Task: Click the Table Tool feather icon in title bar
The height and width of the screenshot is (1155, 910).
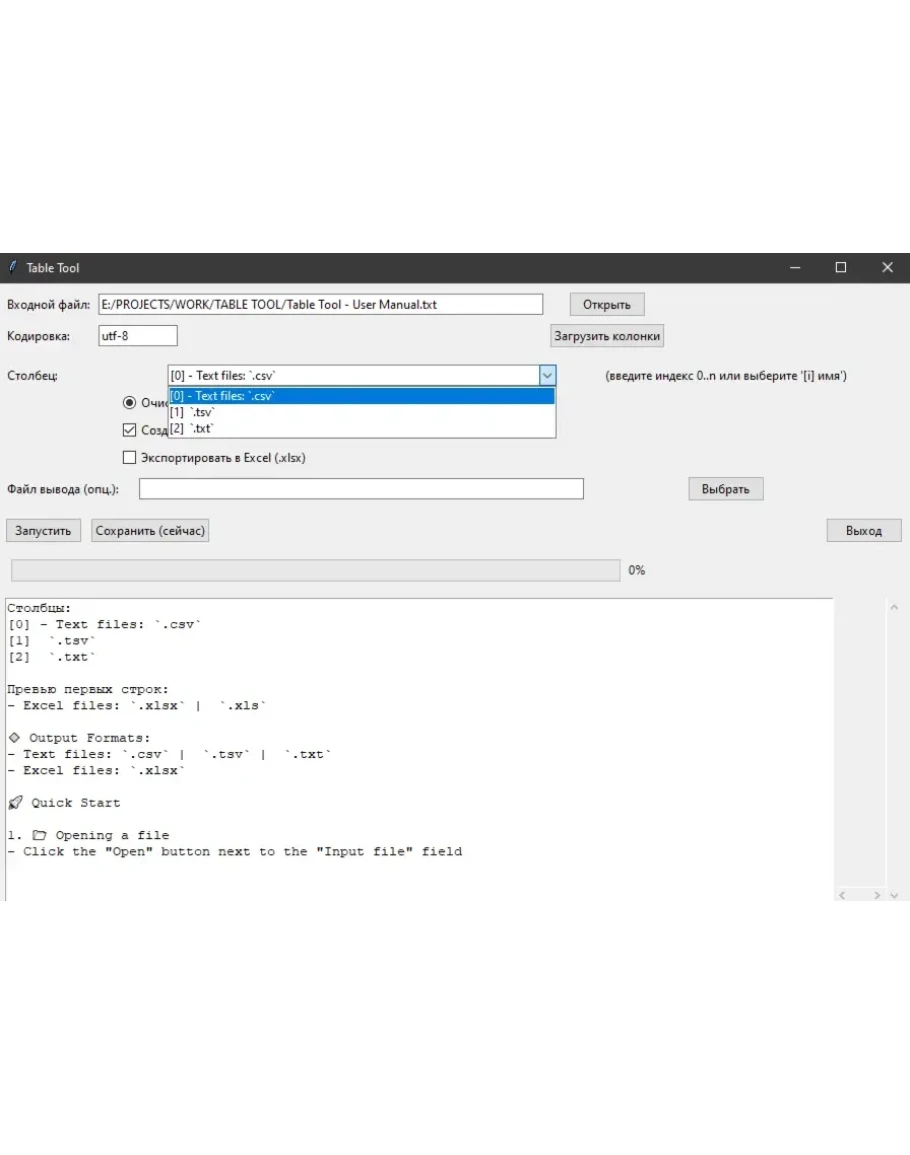Action: pos(13,267)
